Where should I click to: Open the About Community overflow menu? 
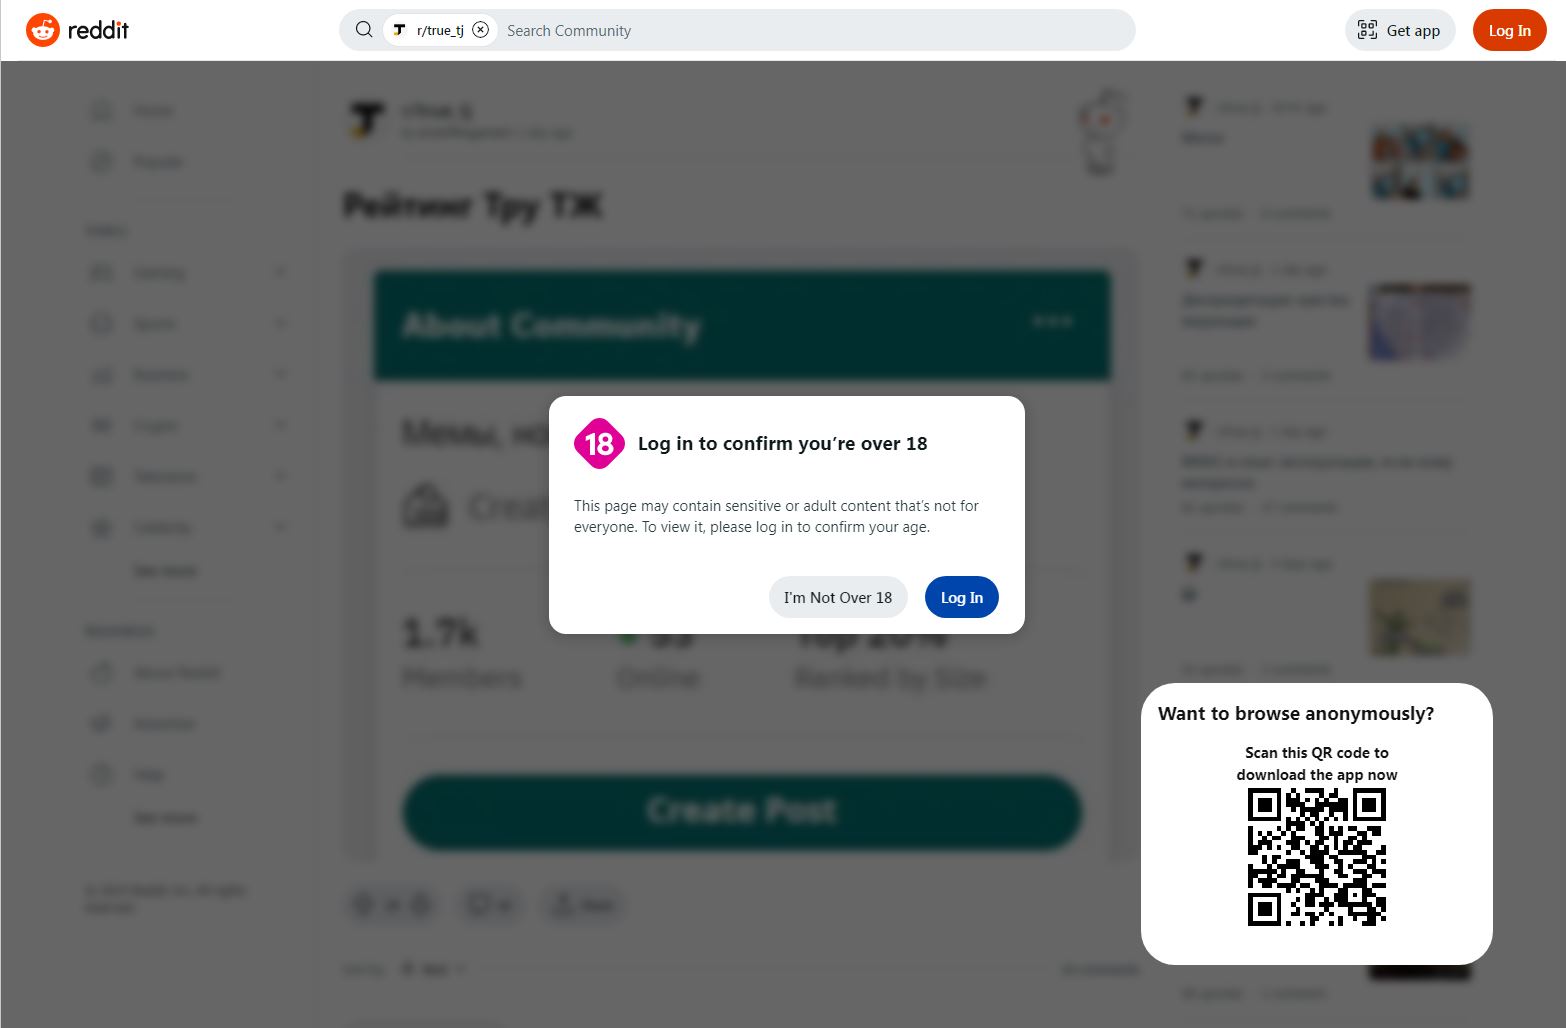coord(1053,321)
